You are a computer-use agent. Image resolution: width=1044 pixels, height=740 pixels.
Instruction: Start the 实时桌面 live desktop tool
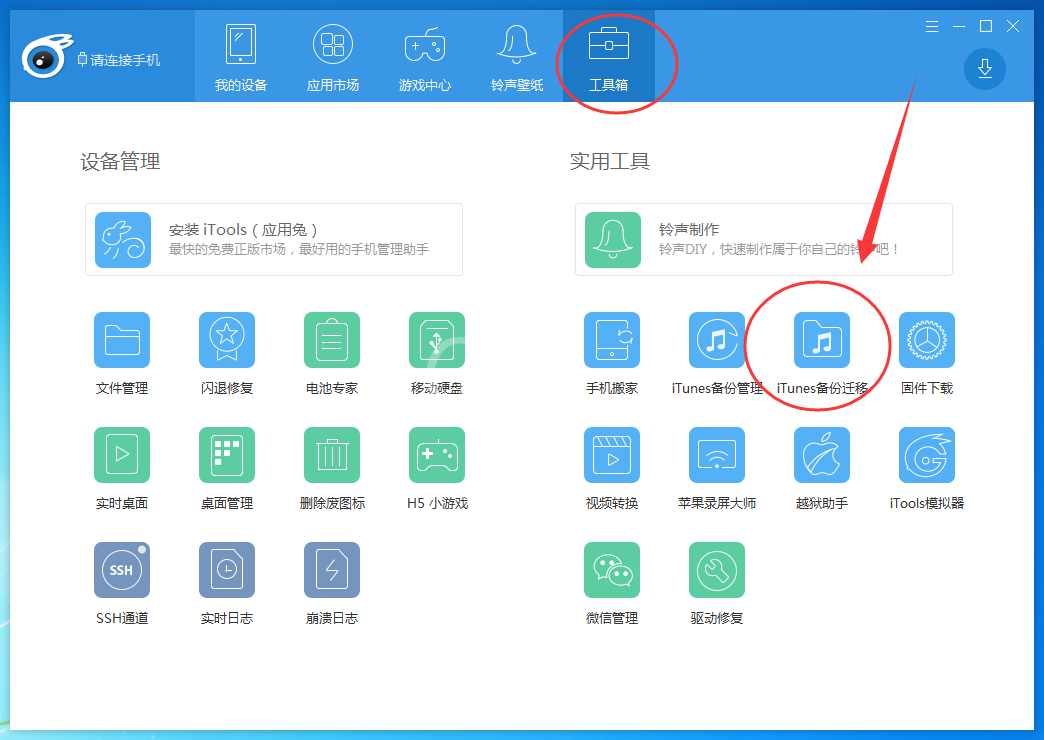click(x=122, y=455)
